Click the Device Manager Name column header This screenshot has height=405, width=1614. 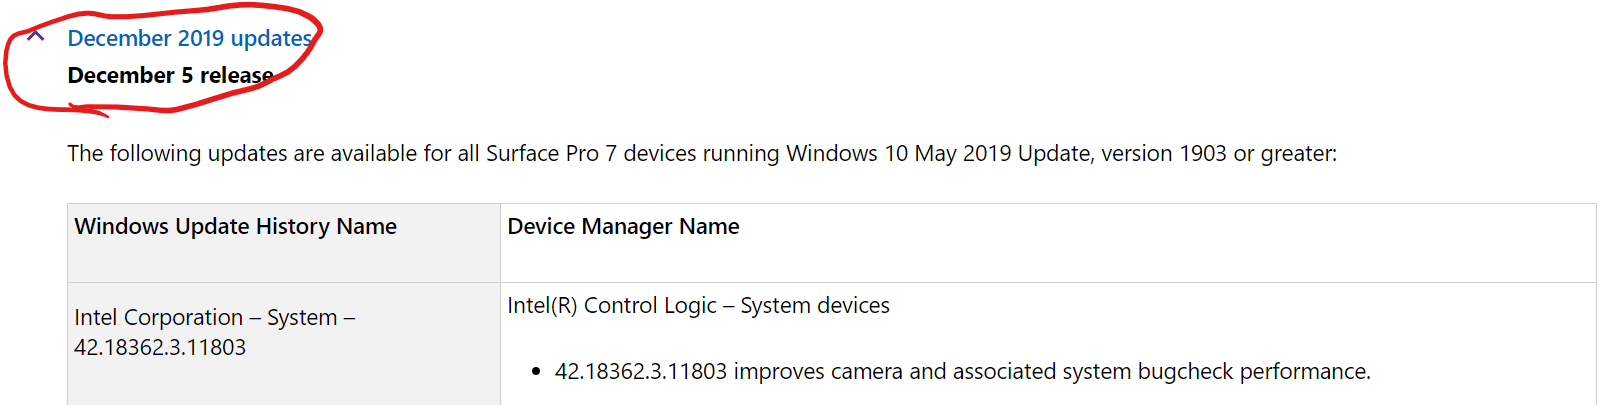(x=623, y=226)
